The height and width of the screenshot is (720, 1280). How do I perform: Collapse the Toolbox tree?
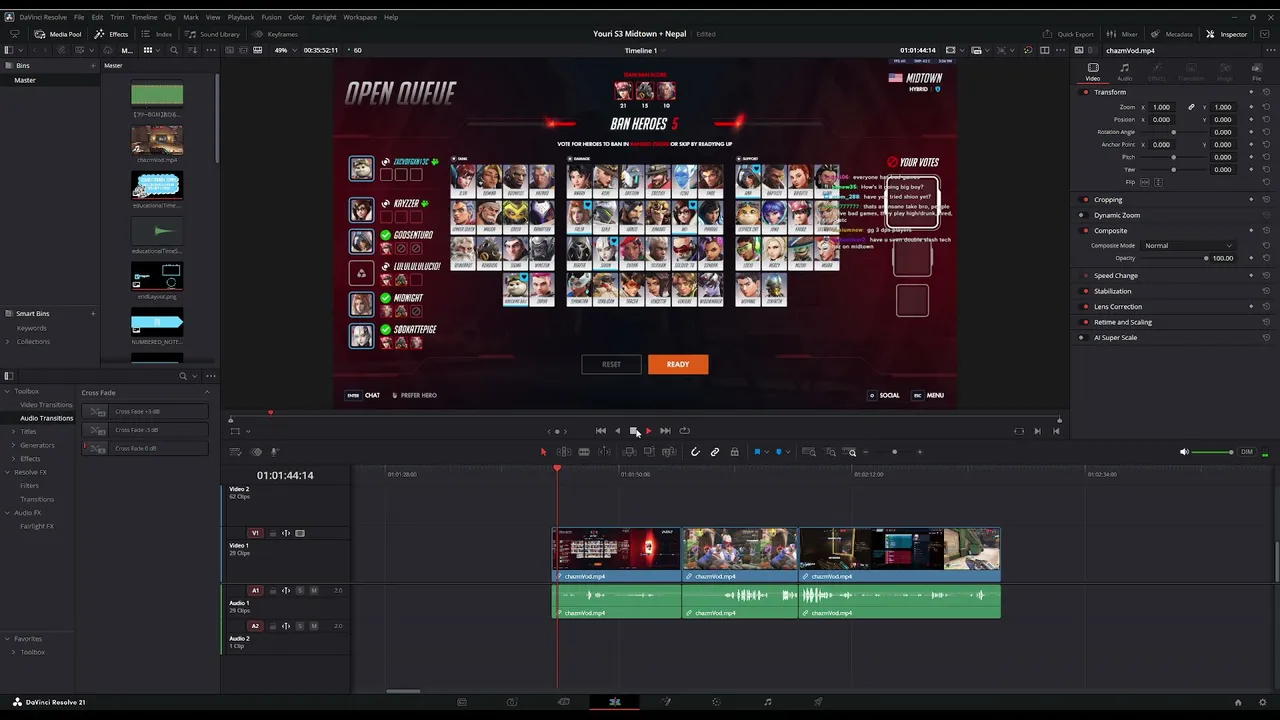click(7, 391)
